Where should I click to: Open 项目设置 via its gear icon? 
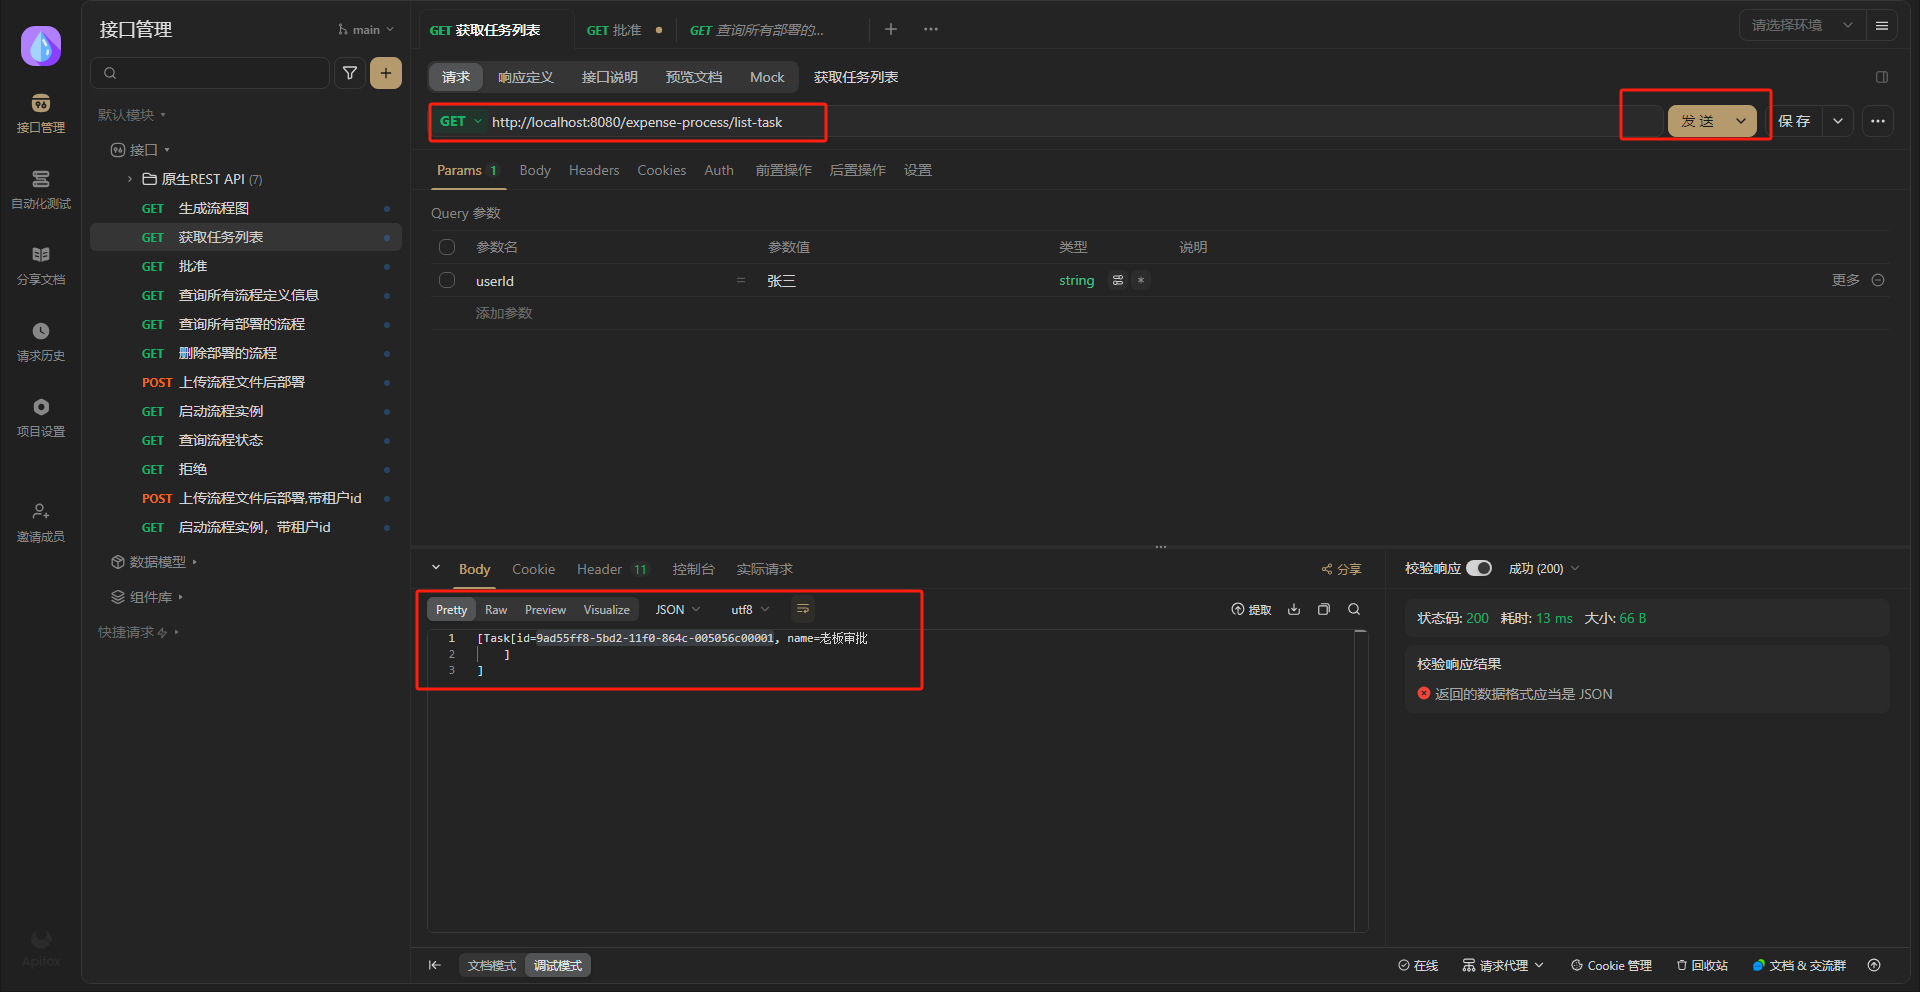40,415
